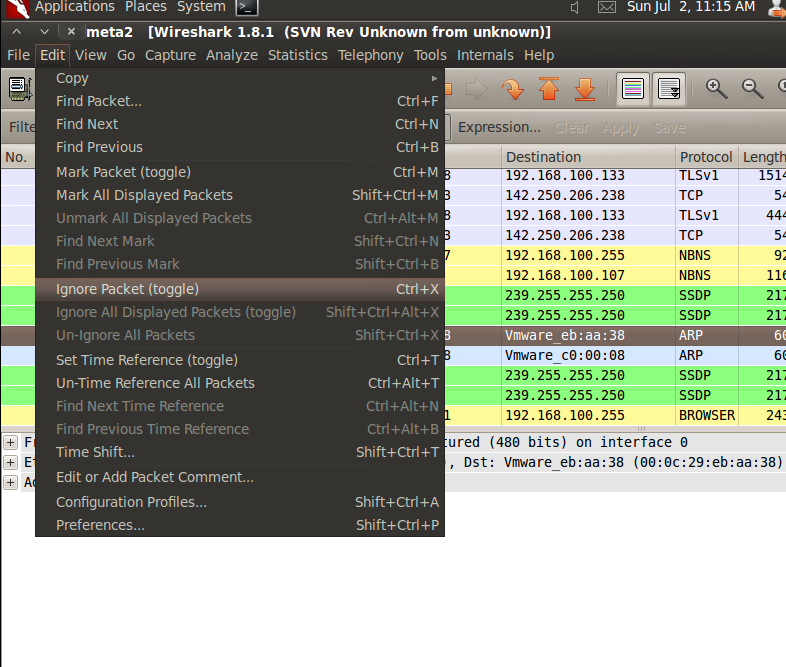
Task: Close the open Edit menu
Action: [x=52, y=55]
